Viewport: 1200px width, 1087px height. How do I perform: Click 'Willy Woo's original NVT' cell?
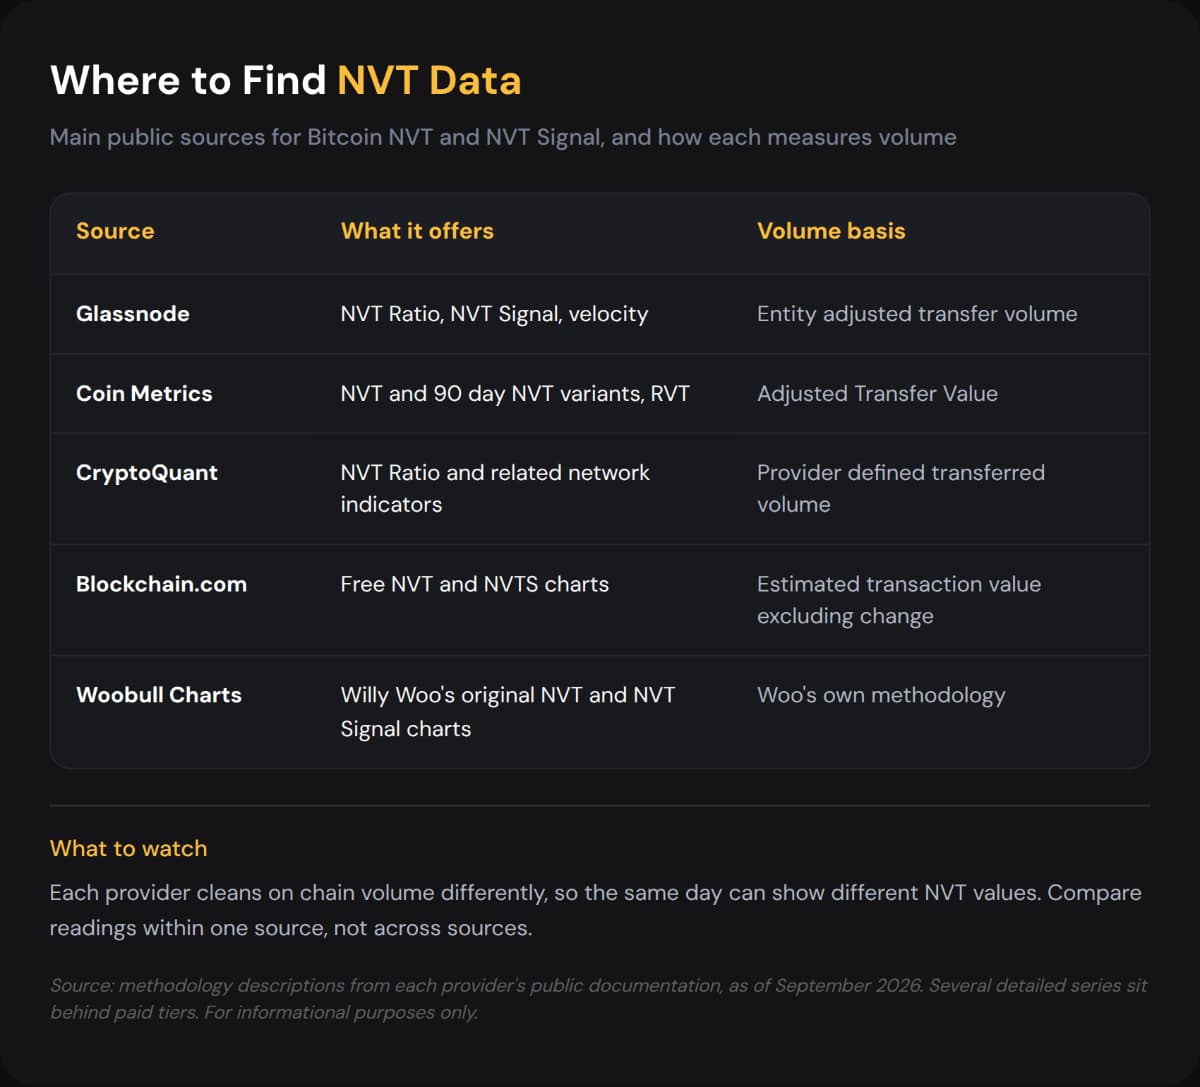tap(508, 711)
